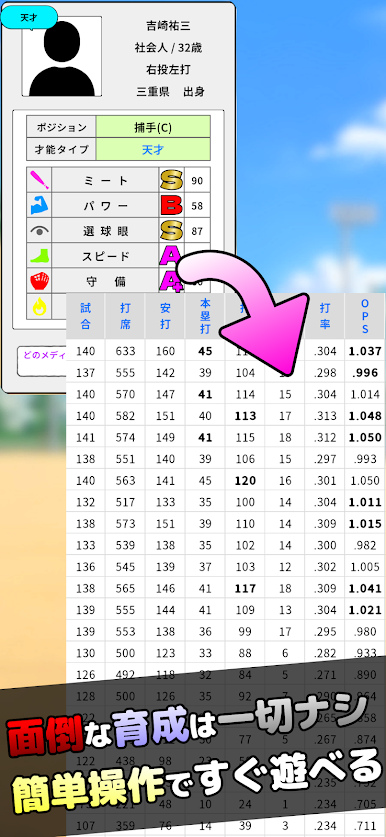
Task: Click the ポジション label
Action: coord(61,128)
